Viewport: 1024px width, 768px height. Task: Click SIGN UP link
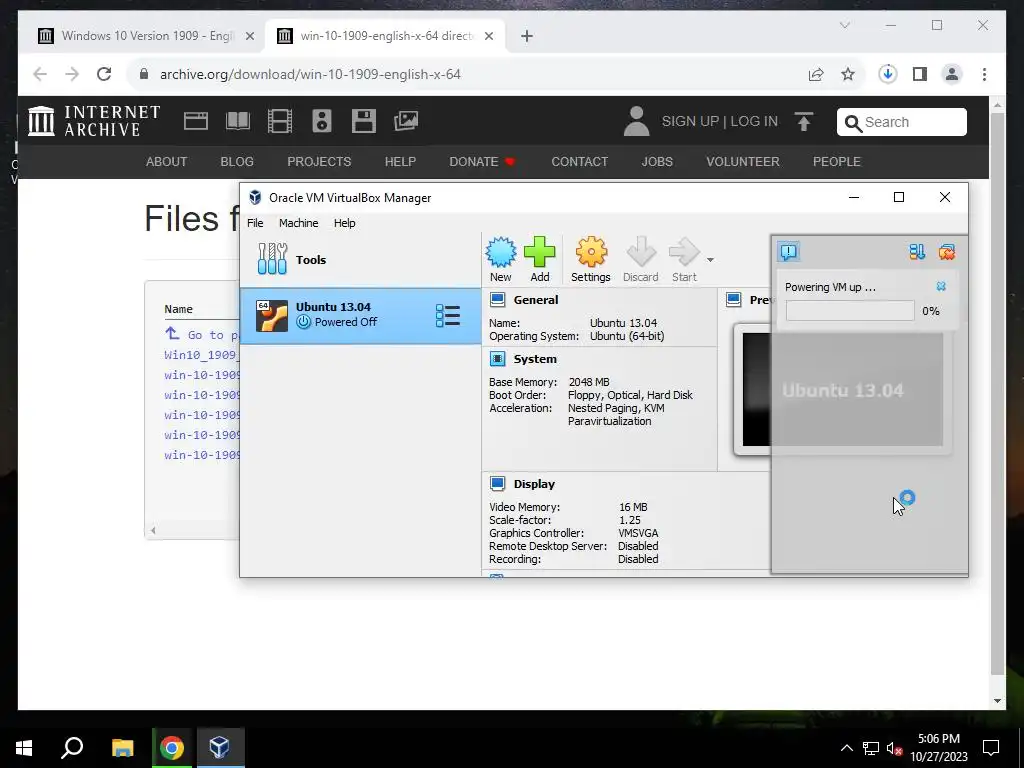pos(690,121)
